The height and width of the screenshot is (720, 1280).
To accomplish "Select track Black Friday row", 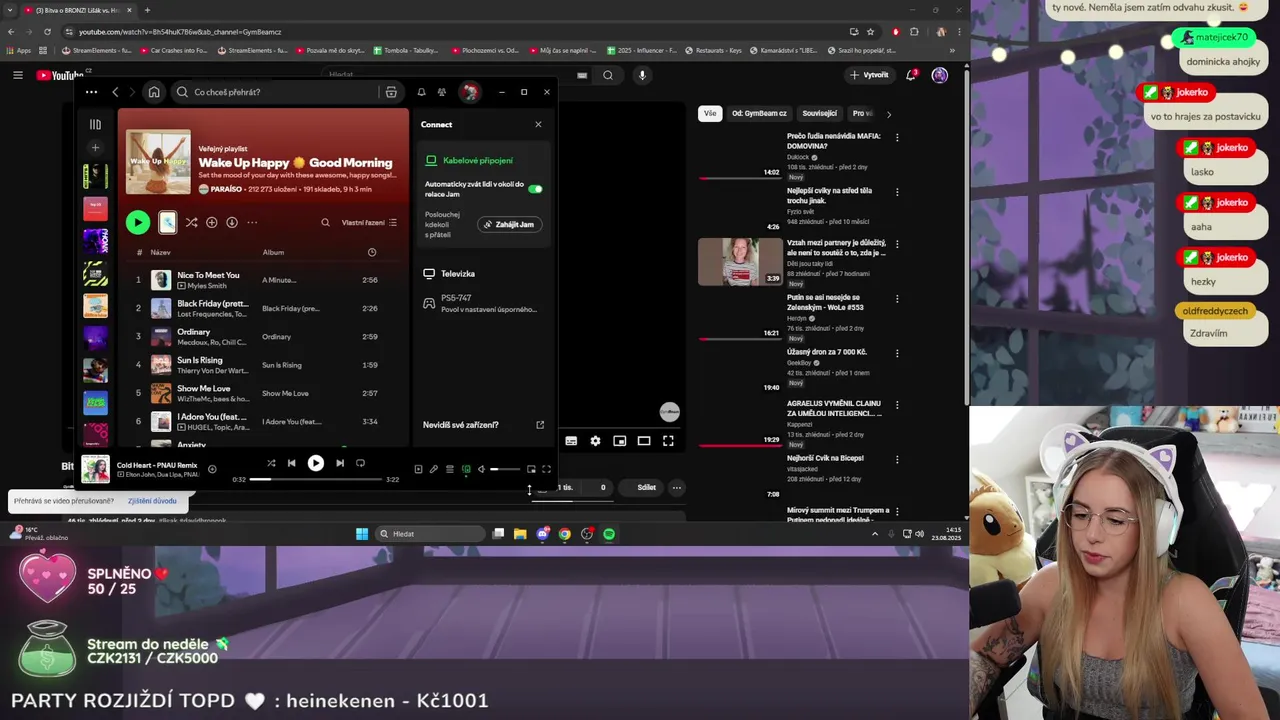I will point(263,308).
